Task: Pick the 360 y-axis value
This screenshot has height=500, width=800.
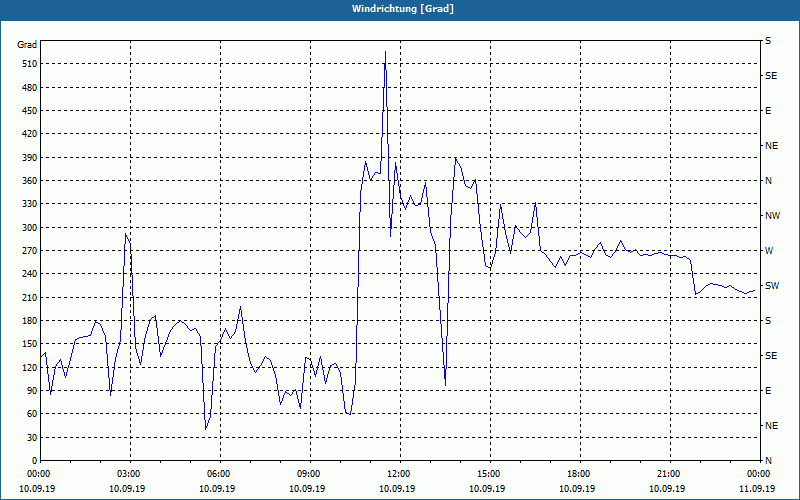Action: click(x=30, y=181)
